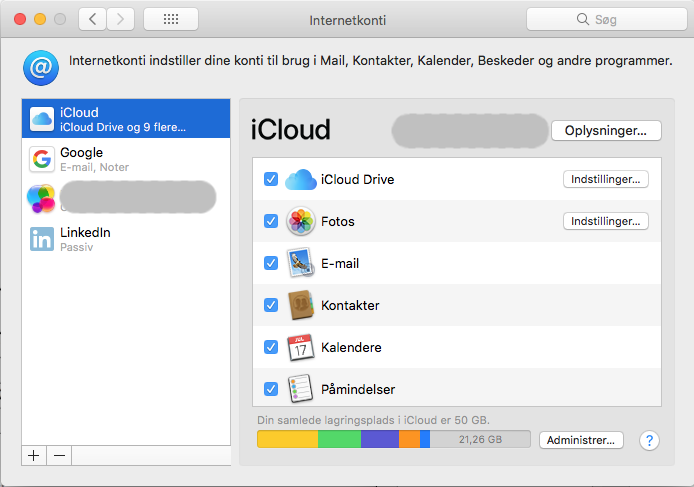Click the green storage bar segment

coord(339,439)
